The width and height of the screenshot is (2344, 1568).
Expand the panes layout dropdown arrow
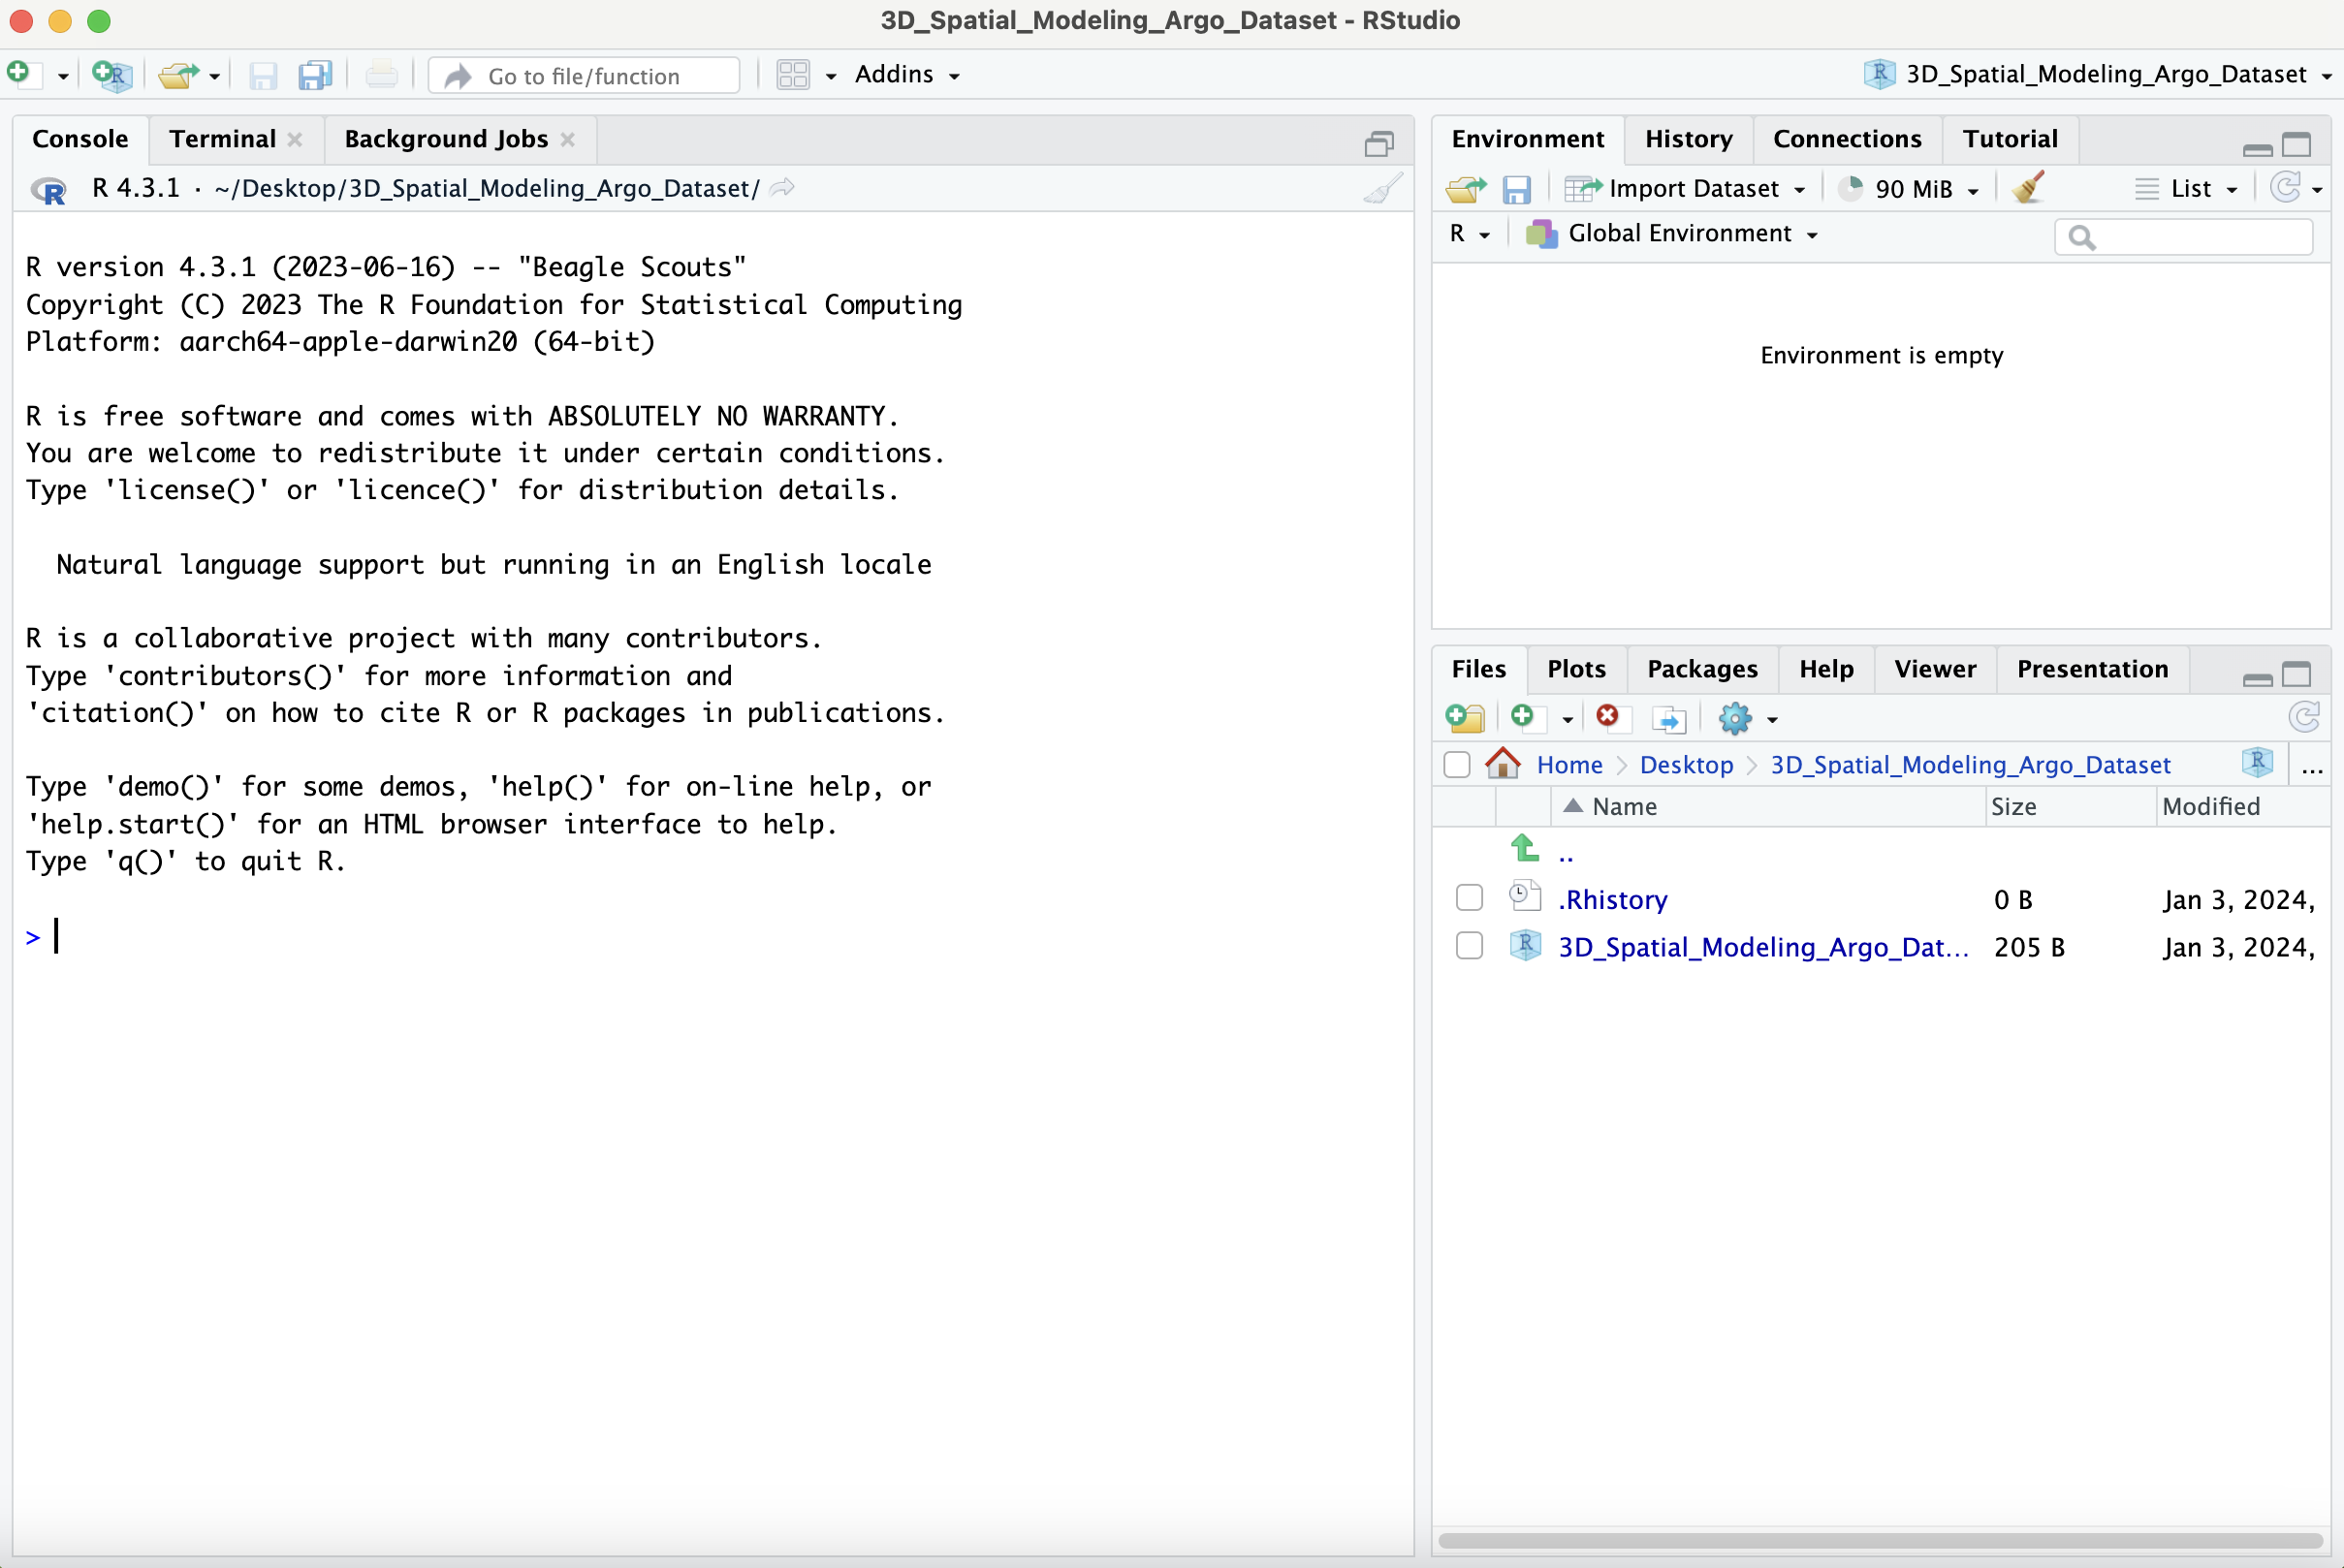coord(830,76)
